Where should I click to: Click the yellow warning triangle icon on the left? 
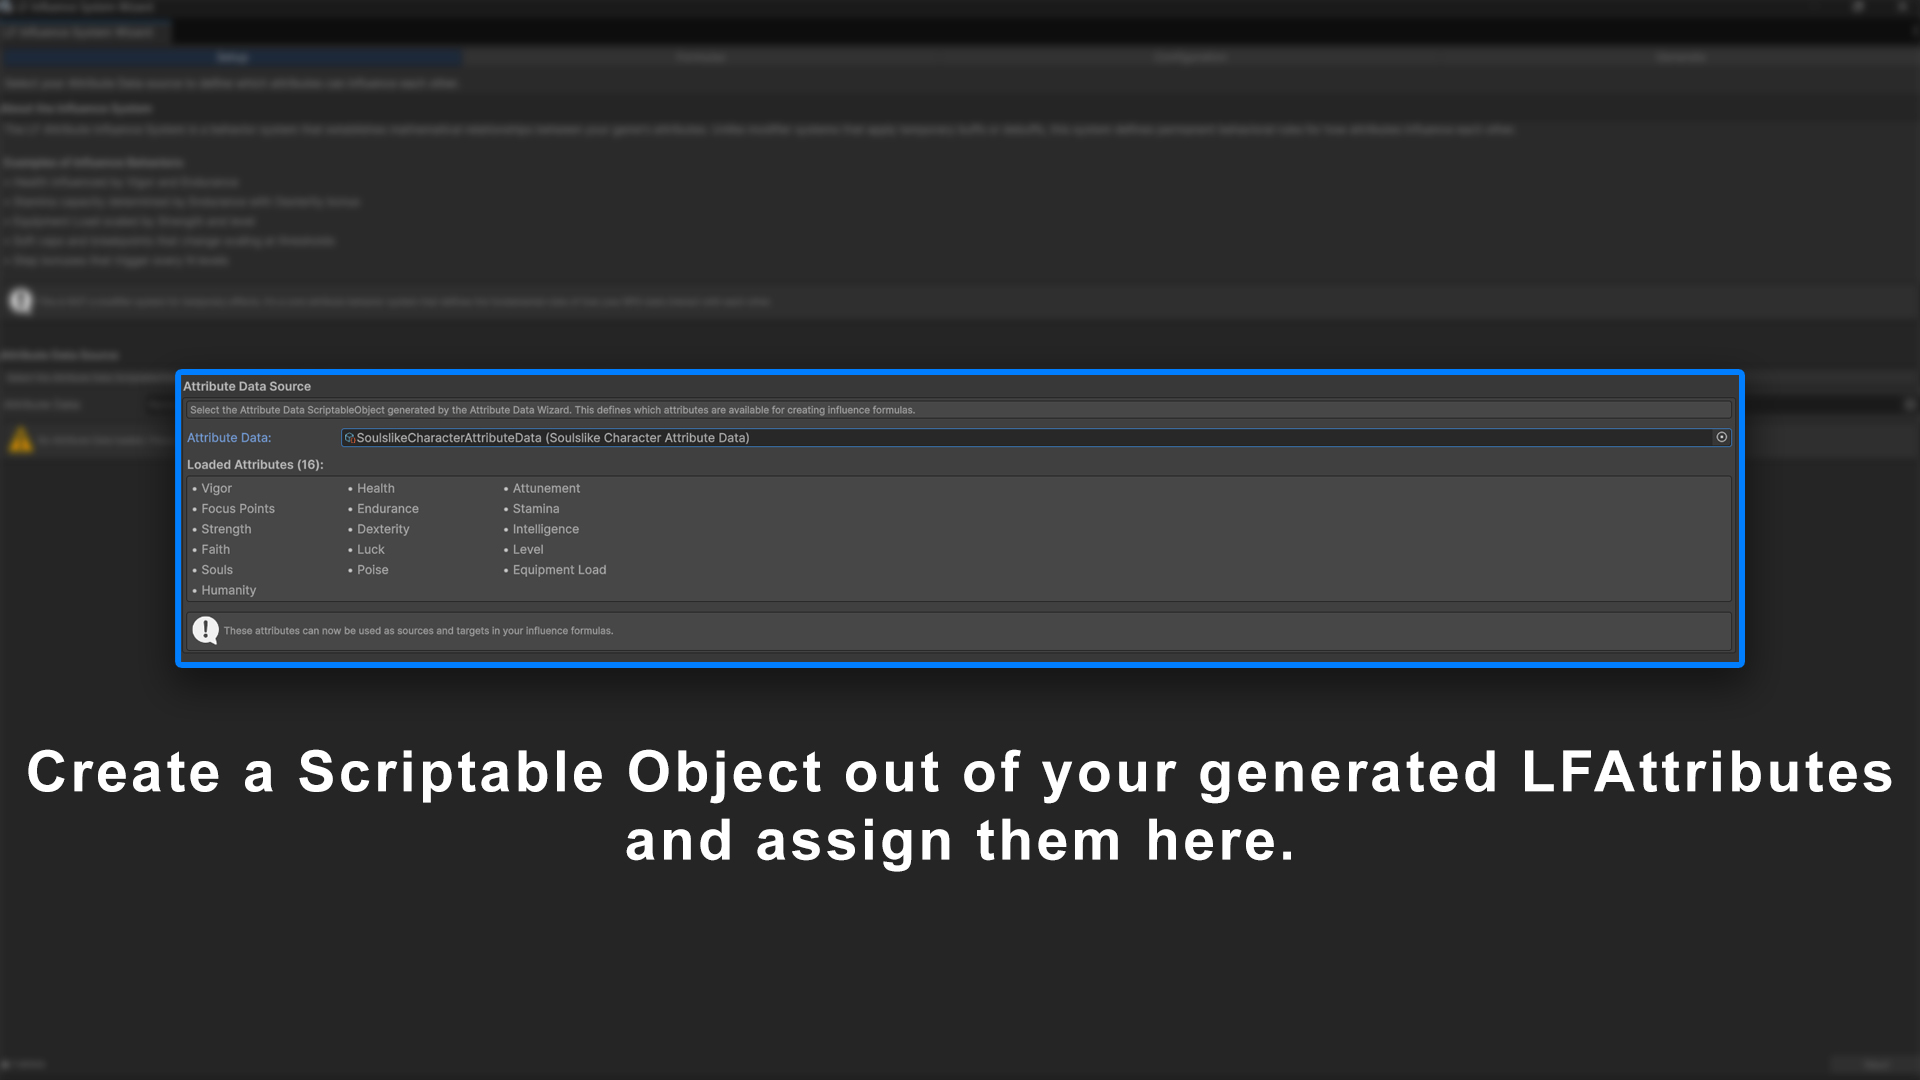point(20,440)
